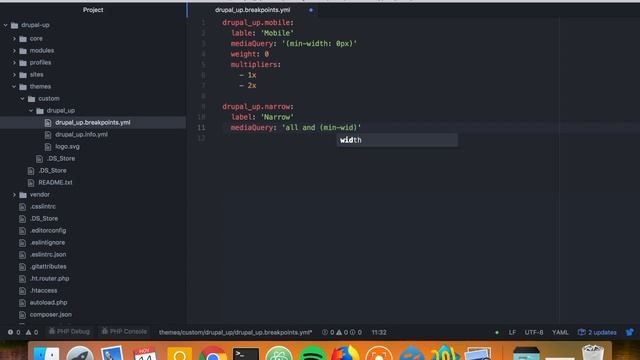This screenshot has width=640, height=360.
Task: Change YAML grammar selector
Action: tap(560, 332)
